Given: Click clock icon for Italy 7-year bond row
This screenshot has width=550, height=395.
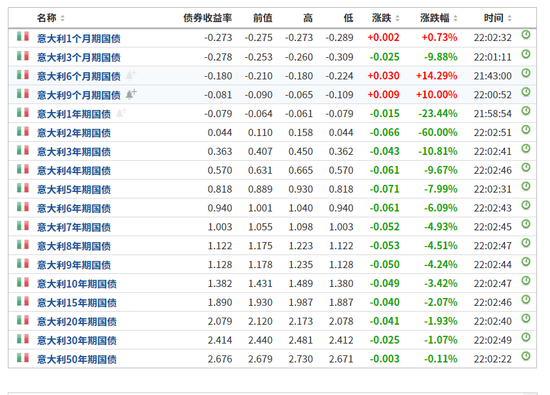Looking at the screenshot, I should pos(525,224).
